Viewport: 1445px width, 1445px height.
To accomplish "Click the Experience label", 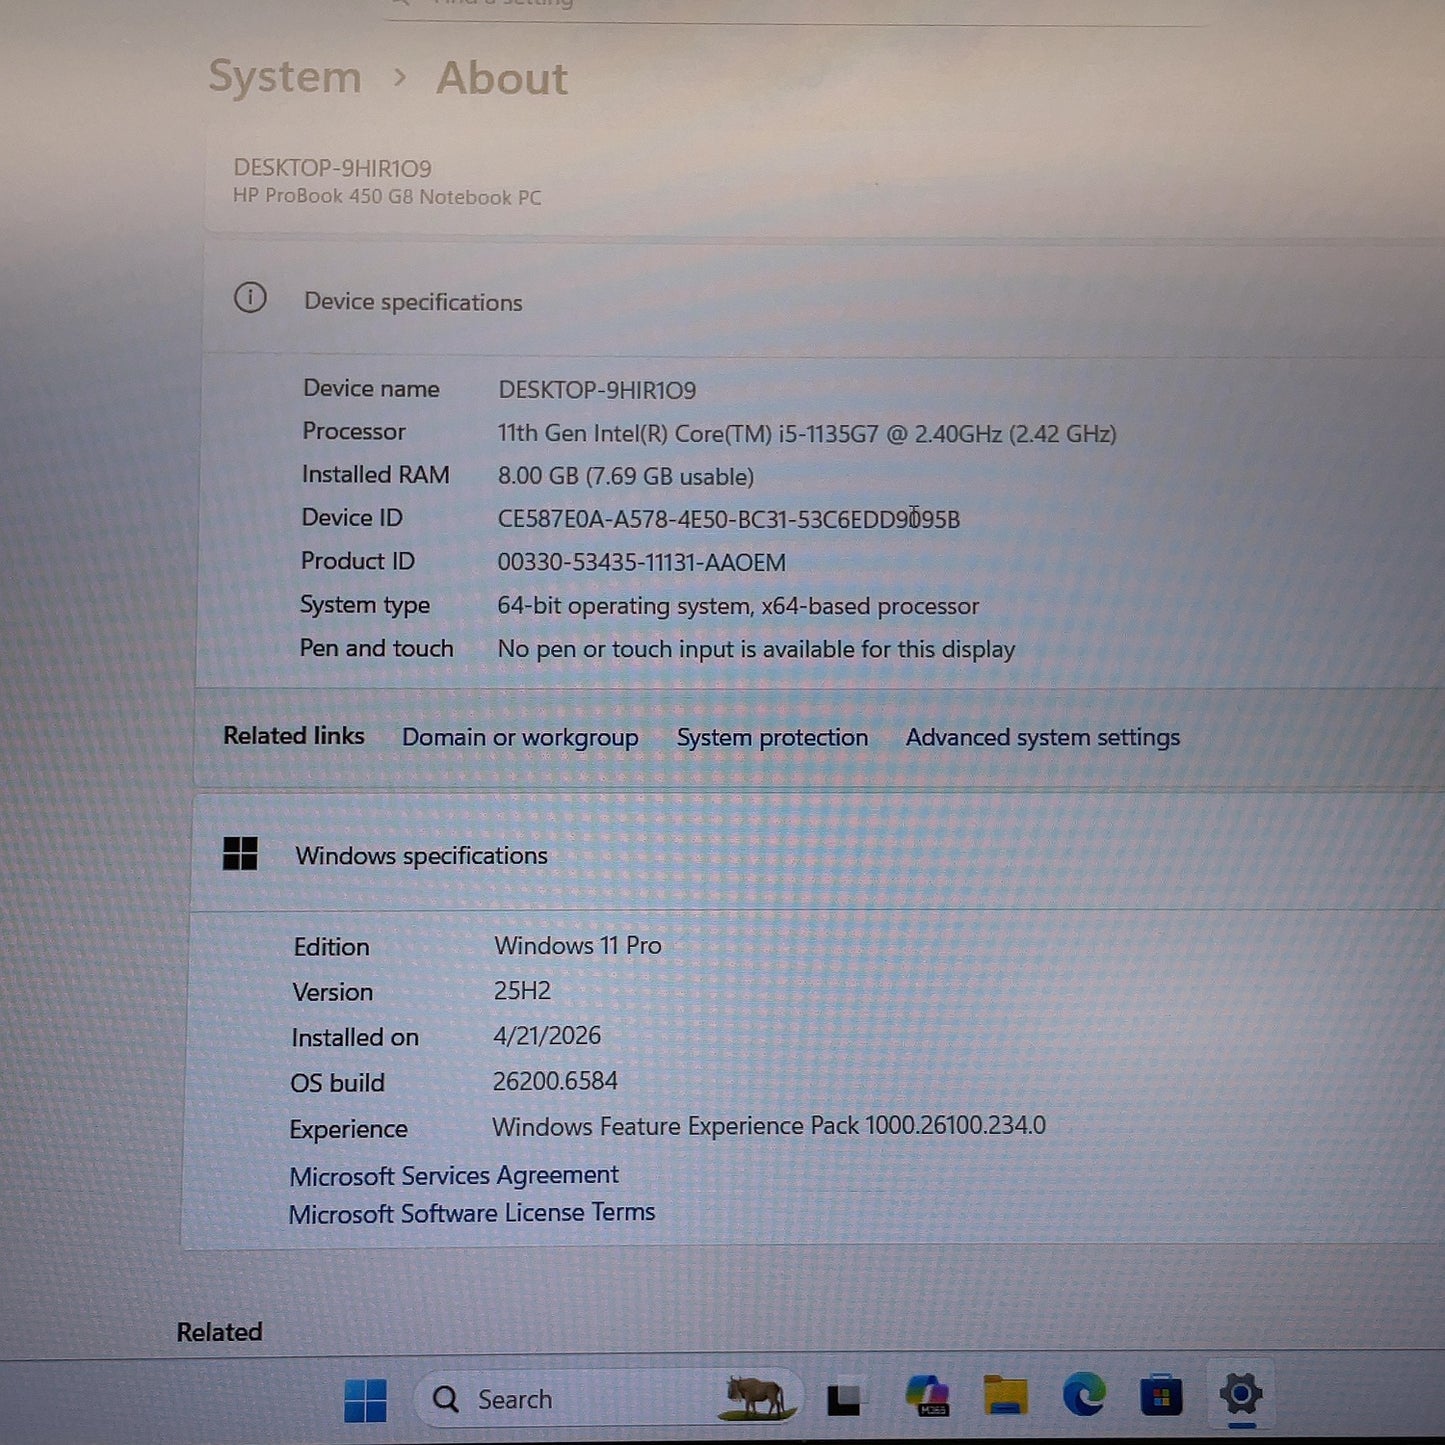I will tap(349, 1129).
